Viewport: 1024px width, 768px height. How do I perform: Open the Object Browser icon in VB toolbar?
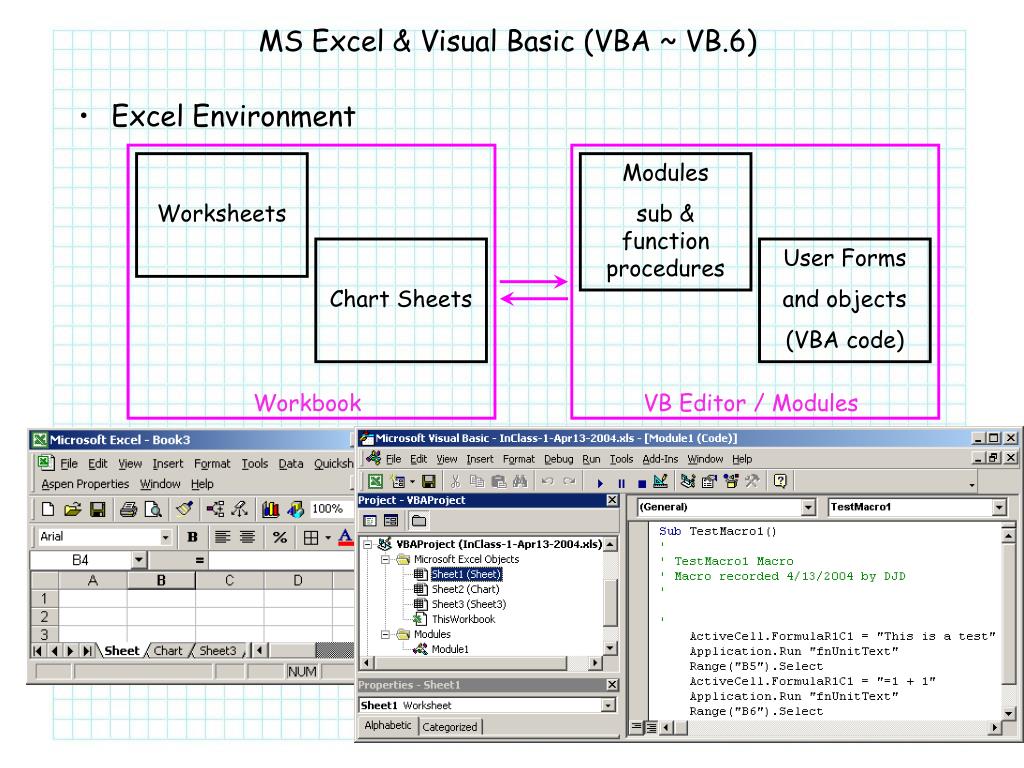click(731, 482)
